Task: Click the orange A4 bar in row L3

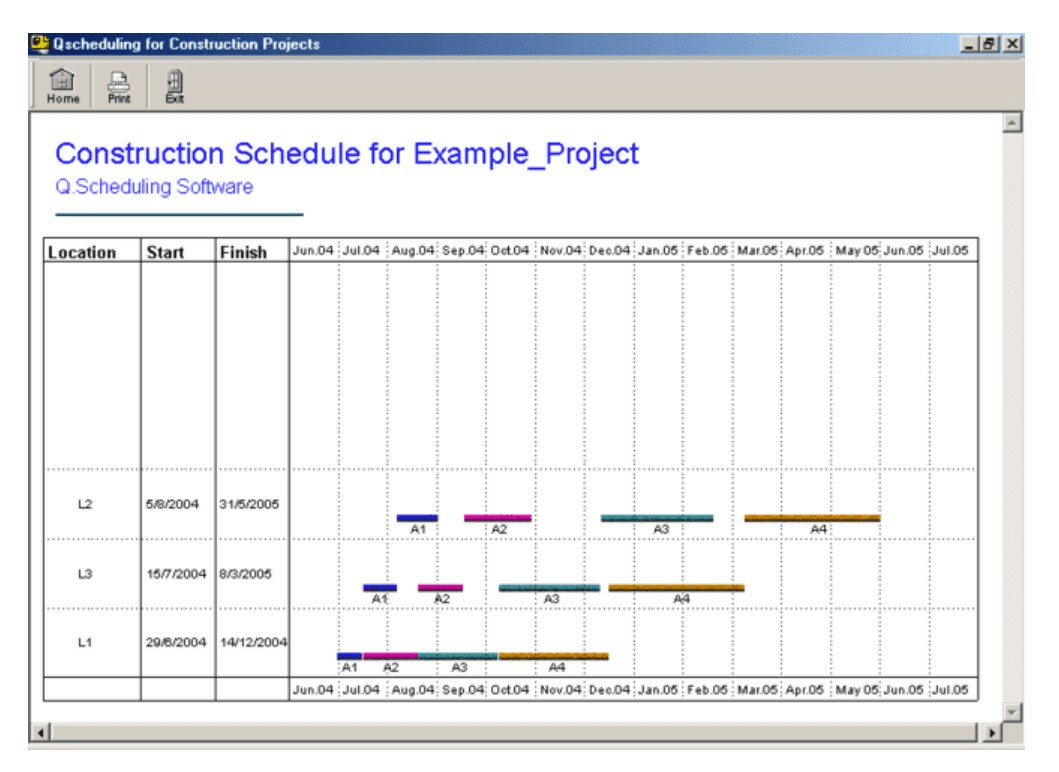Action: [676, 588]
